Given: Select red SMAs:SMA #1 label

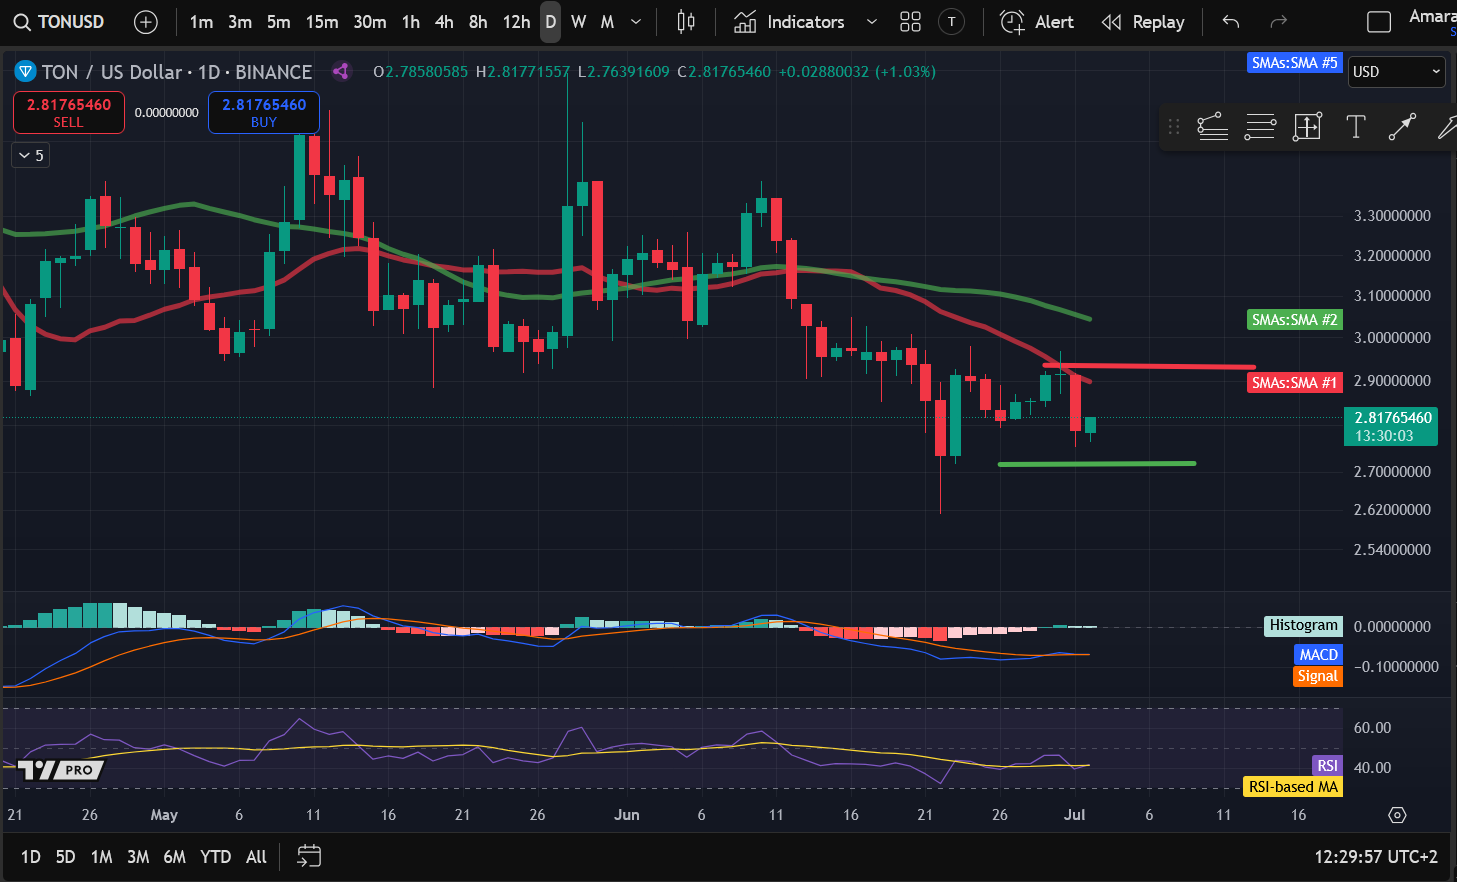Looking at the screenshot, I should point(1294,383).
